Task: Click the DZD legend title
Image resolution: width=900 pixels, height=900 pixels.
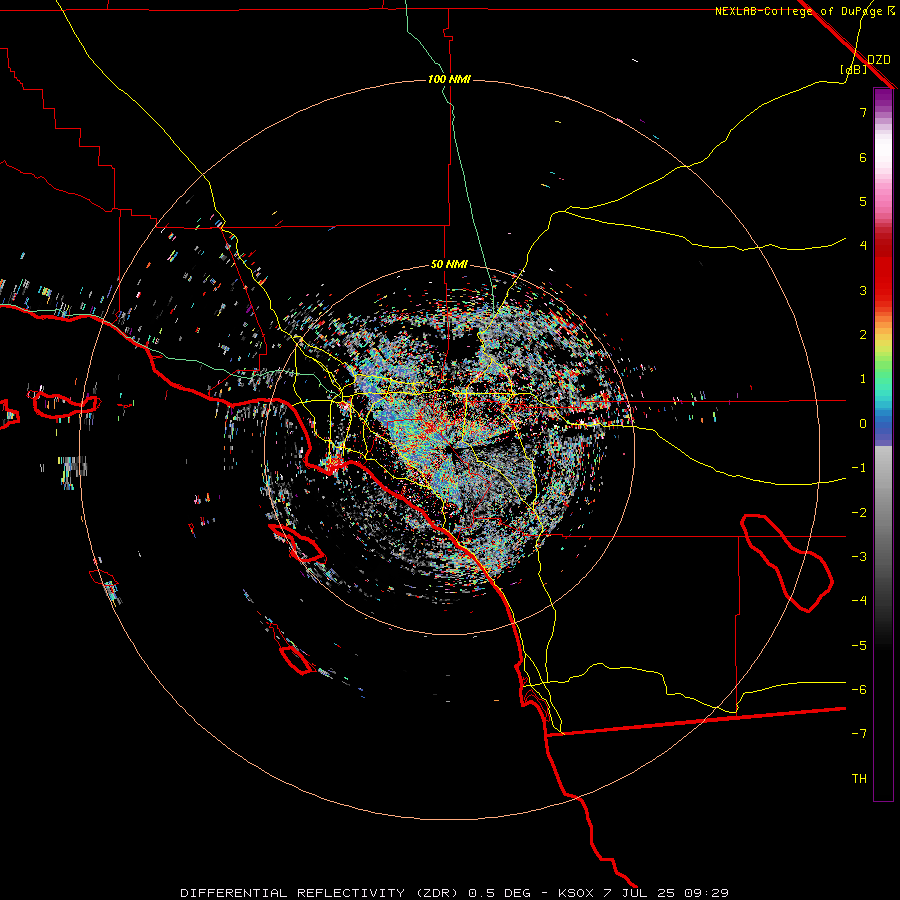Action: [879, 60]
